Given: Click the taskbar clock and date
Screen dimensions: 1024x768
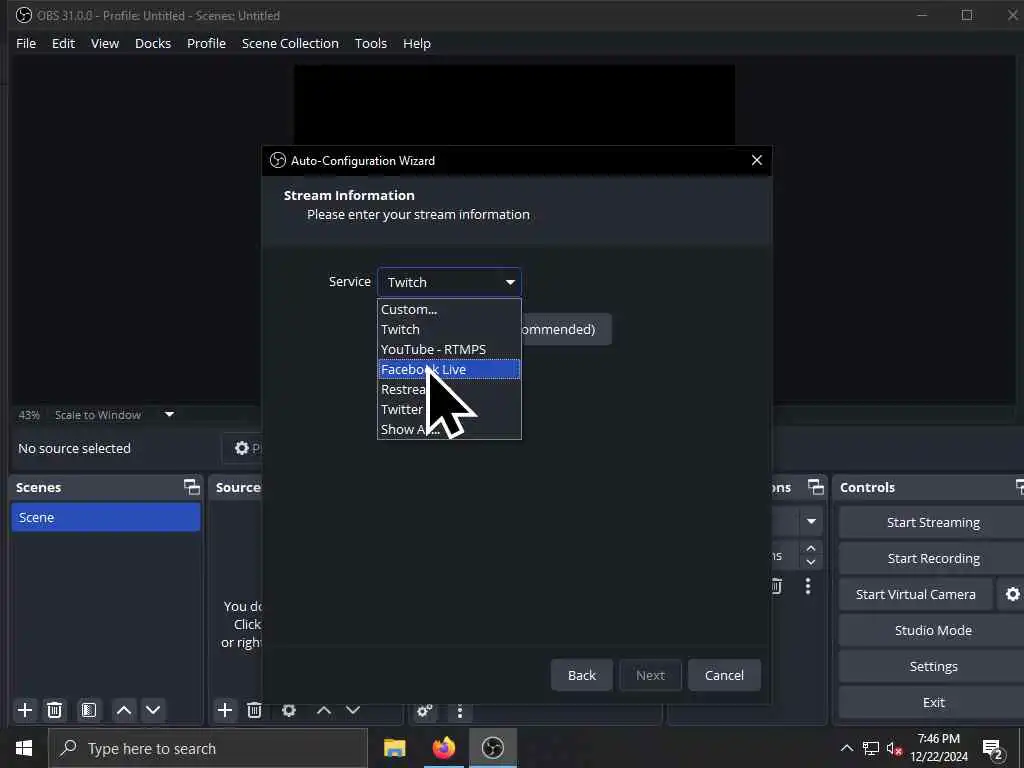Looking at the screenshot, I should coord(938,748).
